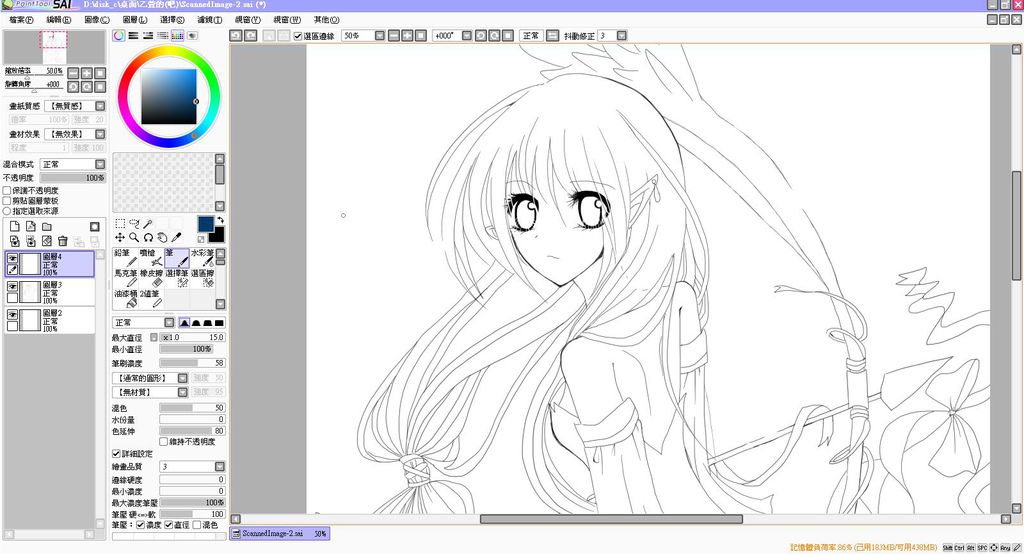Select the Move tool
Image resolution: width=1024 pixels, height=554 pixels.
tap(120, 237)
